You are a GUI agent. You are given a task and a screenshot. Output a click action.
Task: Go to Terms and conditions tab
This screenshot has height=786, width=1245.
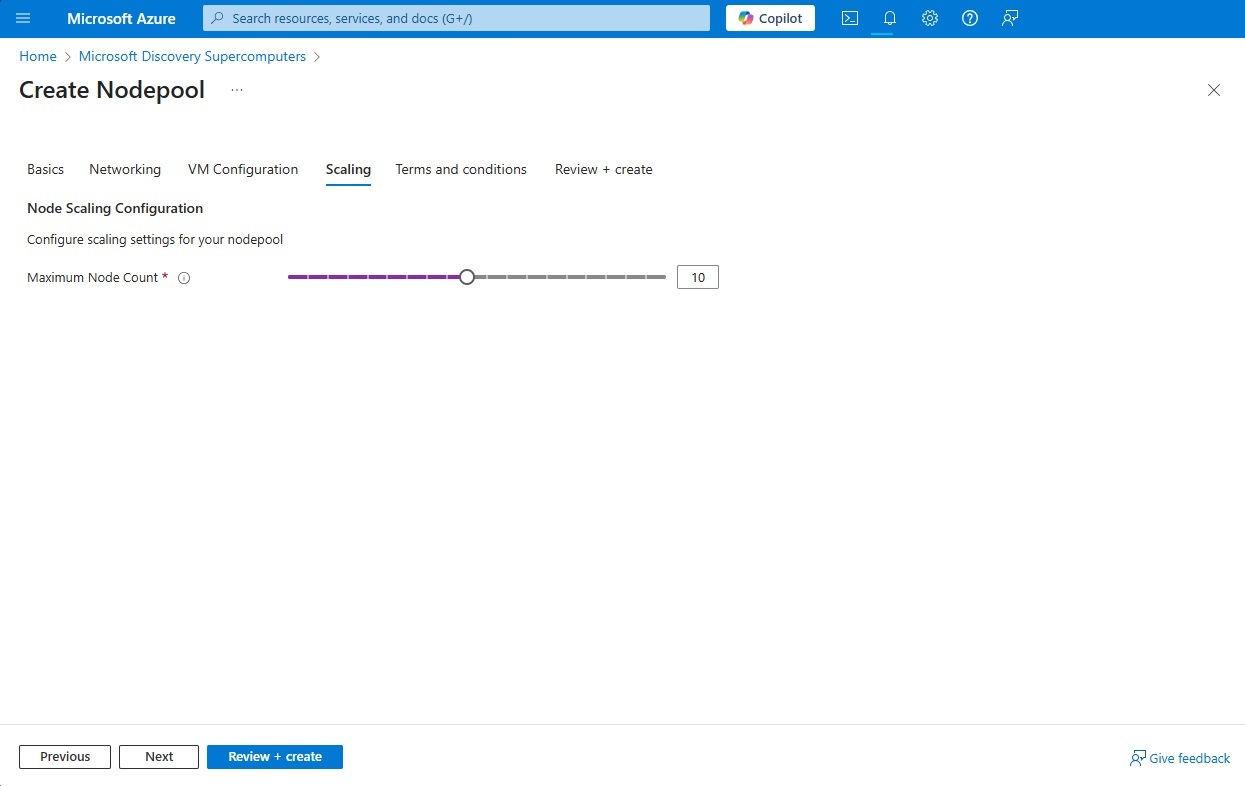click(x=461, y=169)
